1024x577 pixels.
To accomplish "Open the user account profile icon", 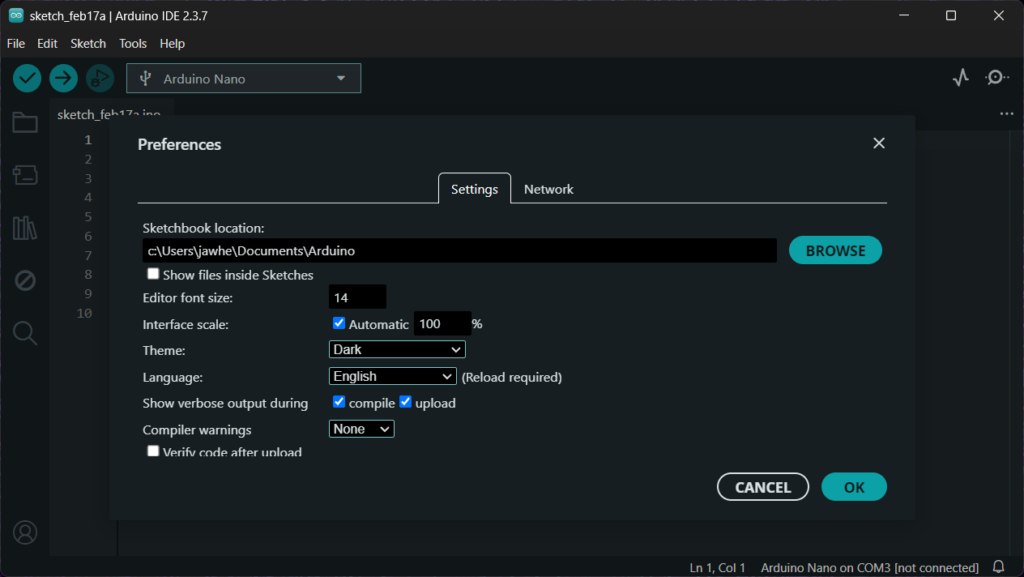I will [25, 531].
